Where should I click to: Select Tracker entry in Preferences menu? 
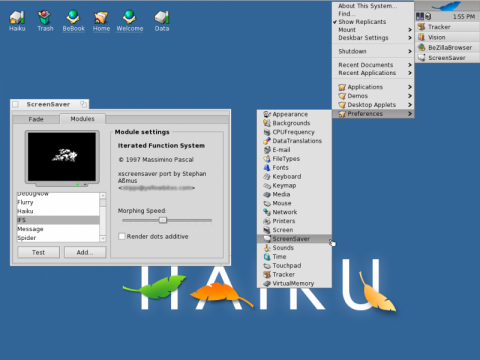pos(294,274)
